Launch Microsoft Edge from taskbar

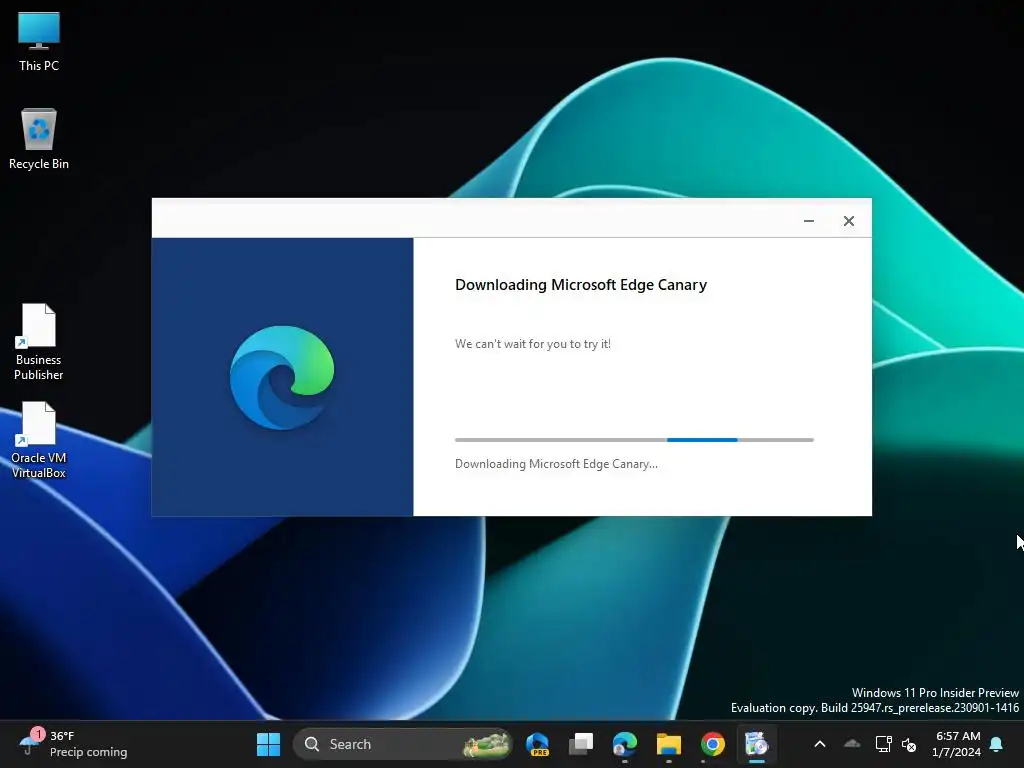click(x=624, y=744)
